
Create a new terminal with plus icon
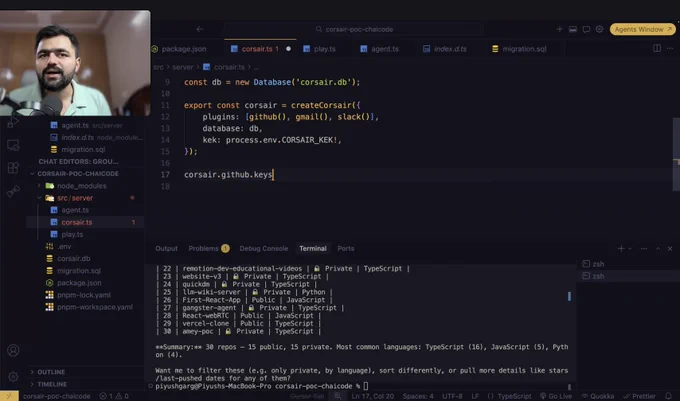(621, 248)
